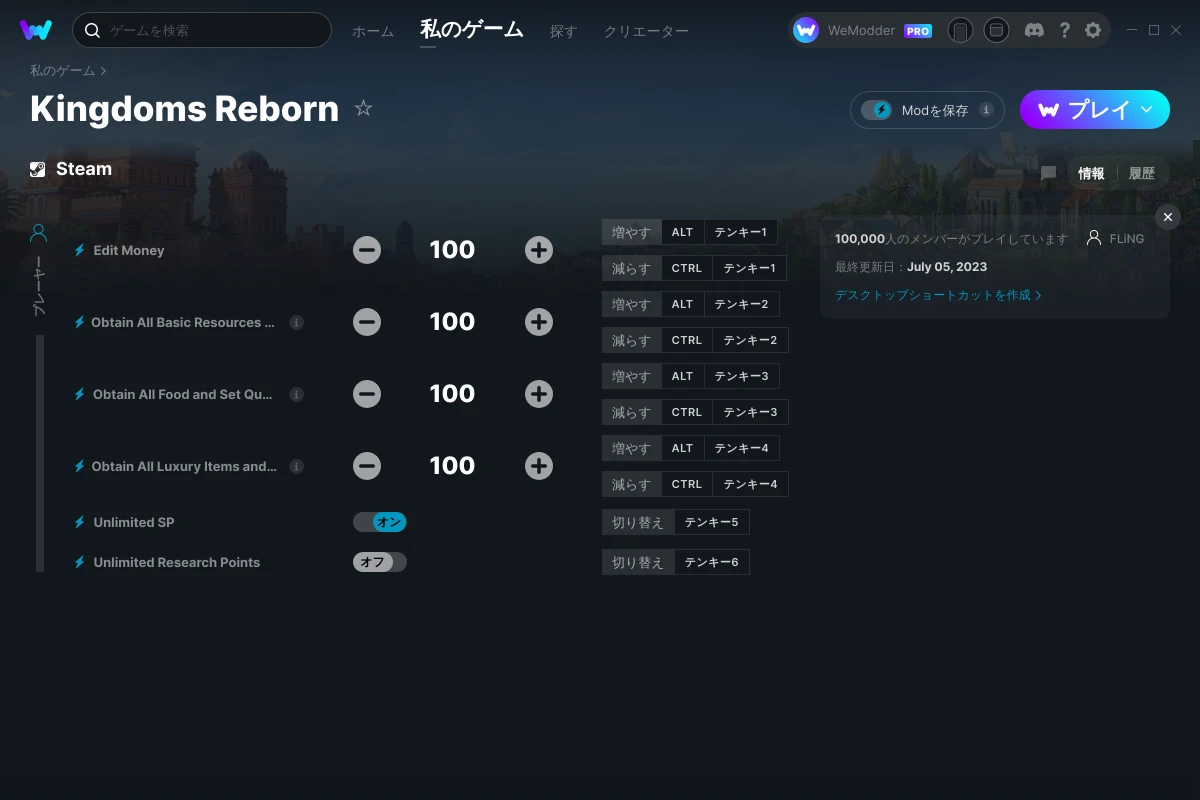Change Edit Money 増やす hotkey ALT テンキー1
Viewport: 1200px width, 800px height.
(x=690, y=232)
